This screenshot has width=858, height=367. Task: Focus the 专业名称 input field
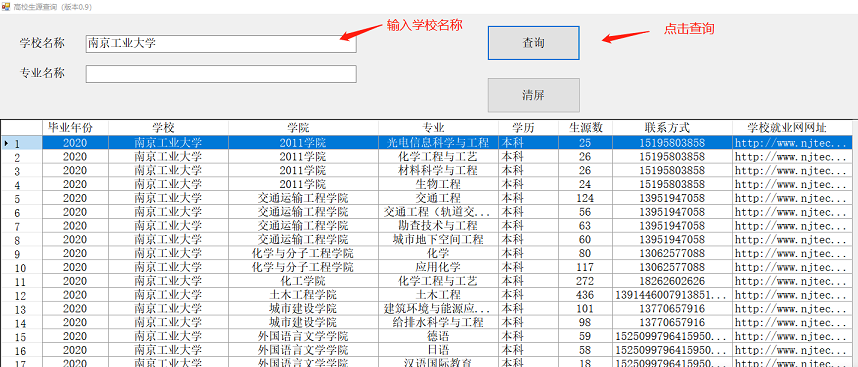click(221, 74)
